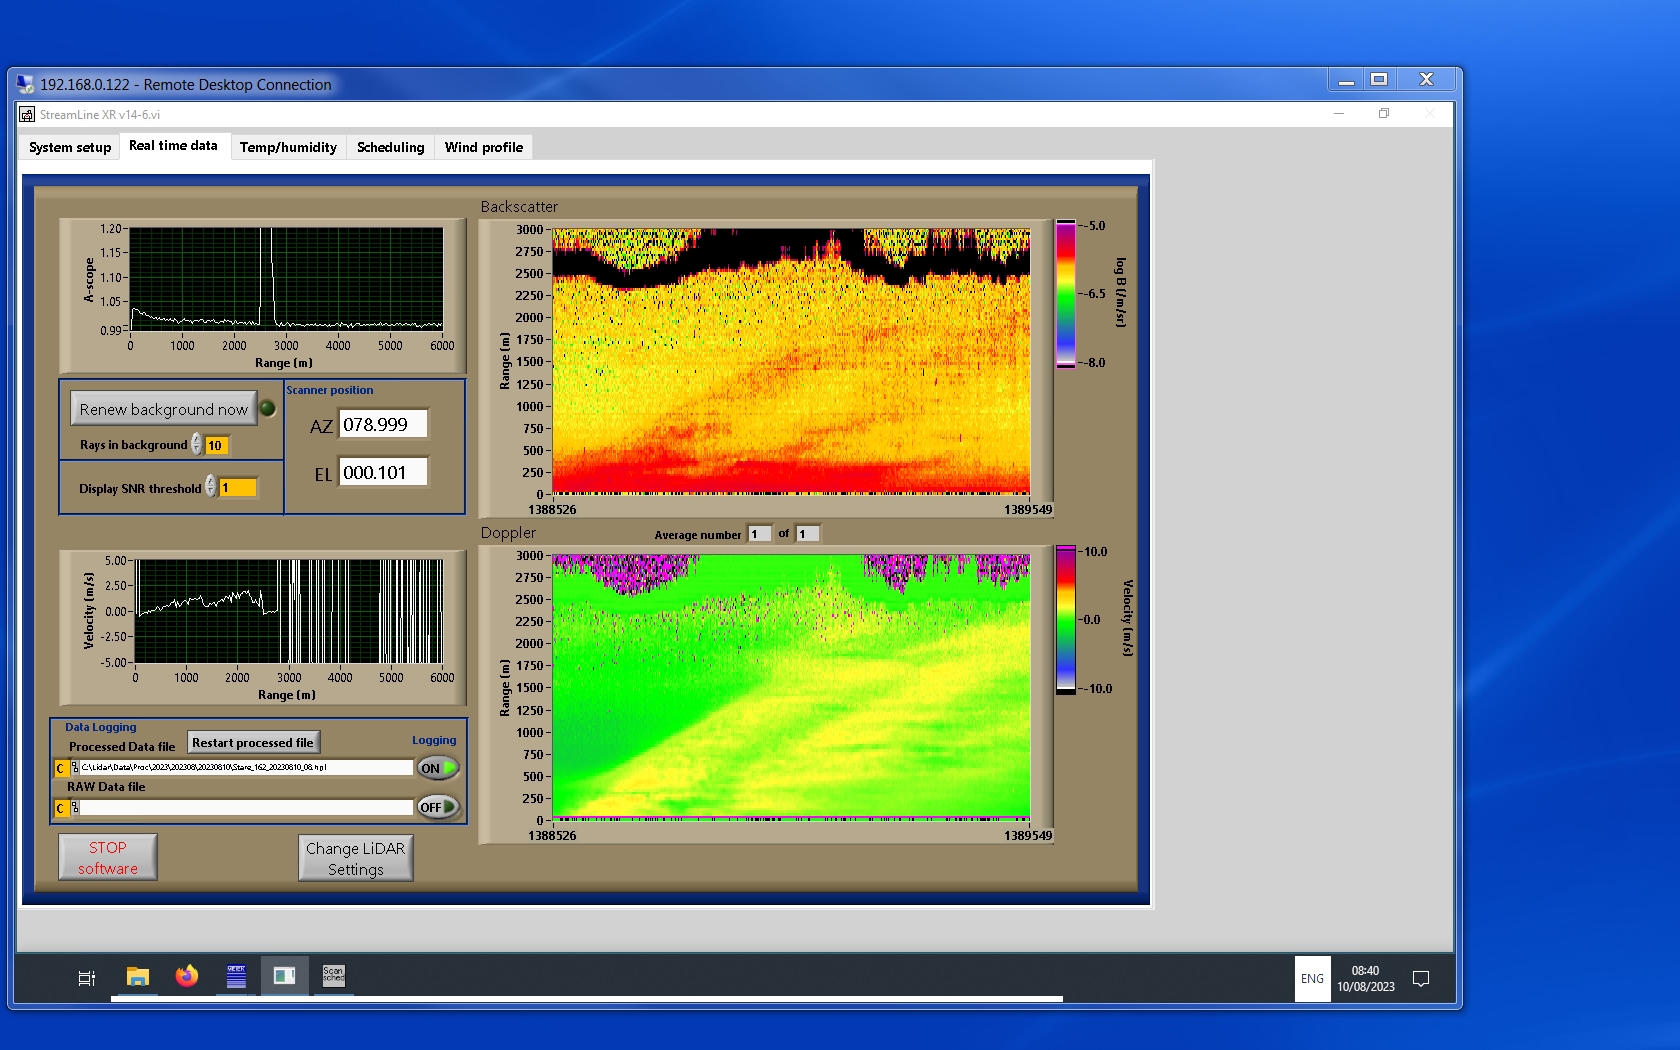The width and height of the screenshot is (1680, 1050).
Task: Click the RAW data file browse icon
Action: point(75,808)
